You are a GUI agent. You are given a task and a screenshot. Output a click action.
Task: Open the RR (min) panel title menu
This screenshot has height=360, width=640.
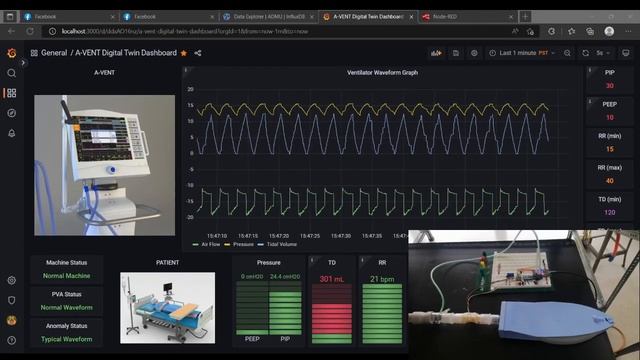click(609, 136)
